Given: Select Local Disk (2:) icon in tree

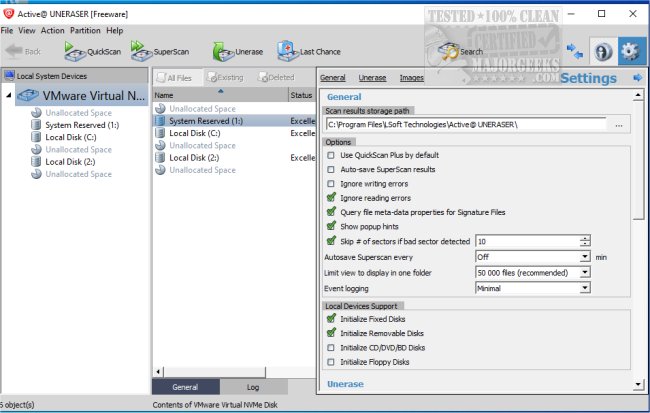Looking at the screenshot, I should pyautogui.click(x=36, y=162).
